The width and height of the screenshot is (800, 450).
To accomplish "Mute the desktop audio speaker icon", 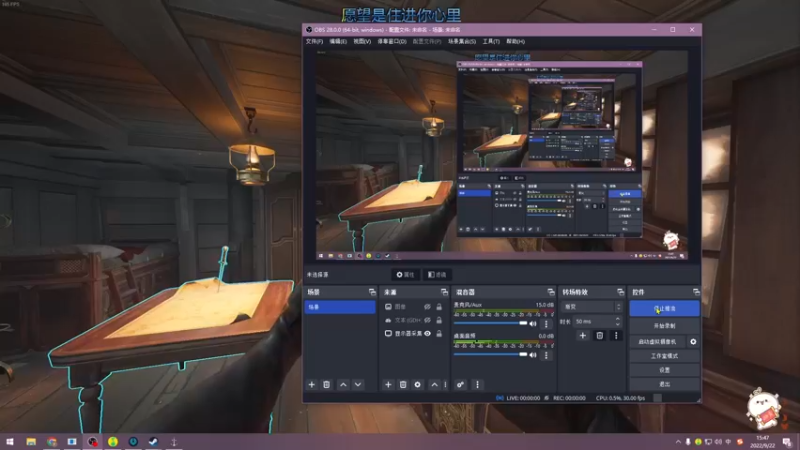I will [533, 355].
